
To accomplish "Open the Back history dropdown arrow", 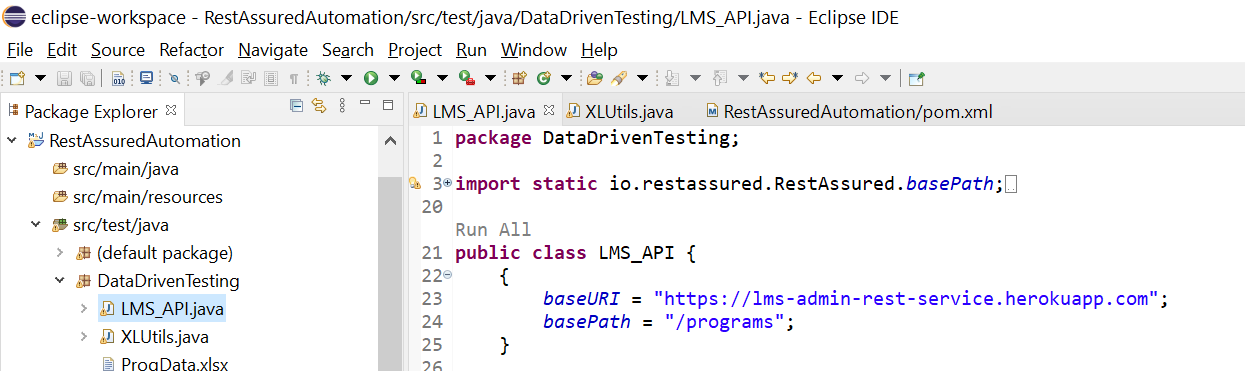I will (837, 78).
